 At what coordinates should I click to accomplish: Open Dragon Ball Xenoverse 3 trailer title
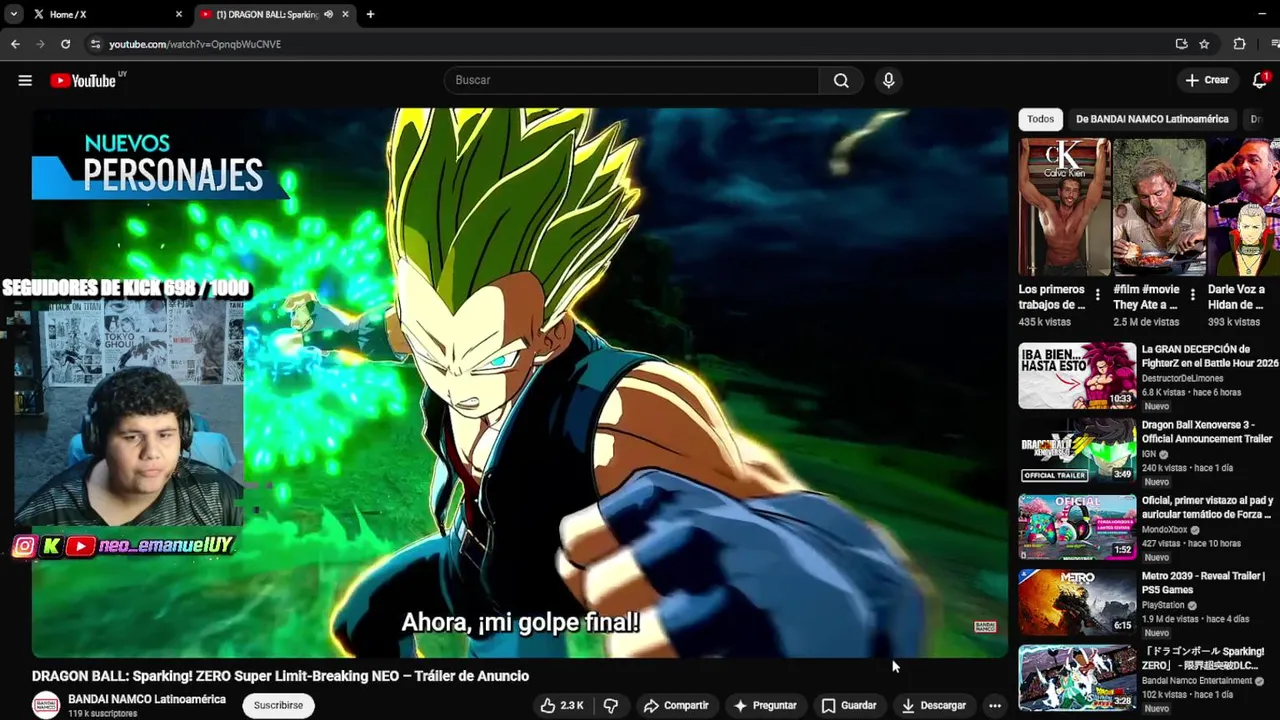(x=1207, y=432)
